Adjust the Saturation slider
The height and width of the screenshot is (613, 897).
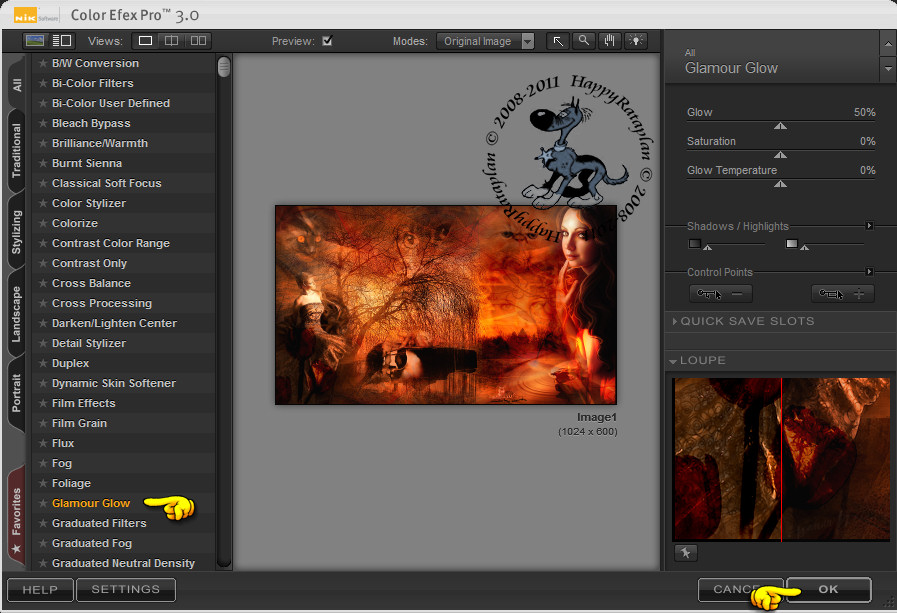pos(780,154)
